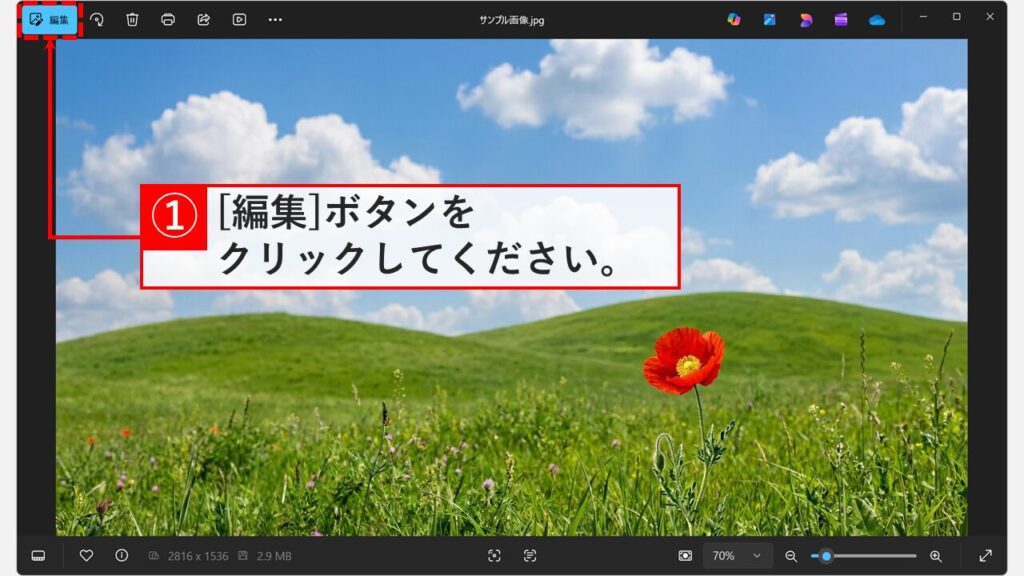This screenshot has width=1024, height=576.
Task: Click the 編集 (Edit) button
Action: point(48,17)
